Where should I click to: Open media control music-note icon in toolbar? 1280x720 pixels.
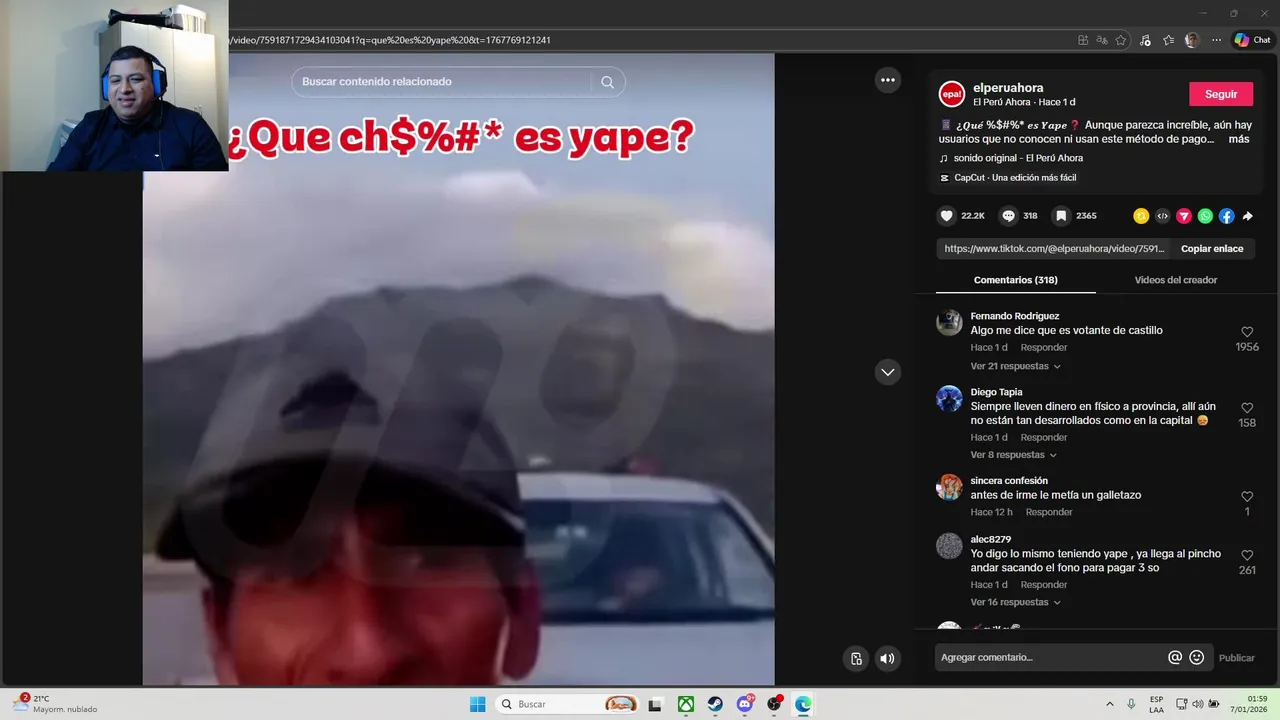(x=1146, y=40)
